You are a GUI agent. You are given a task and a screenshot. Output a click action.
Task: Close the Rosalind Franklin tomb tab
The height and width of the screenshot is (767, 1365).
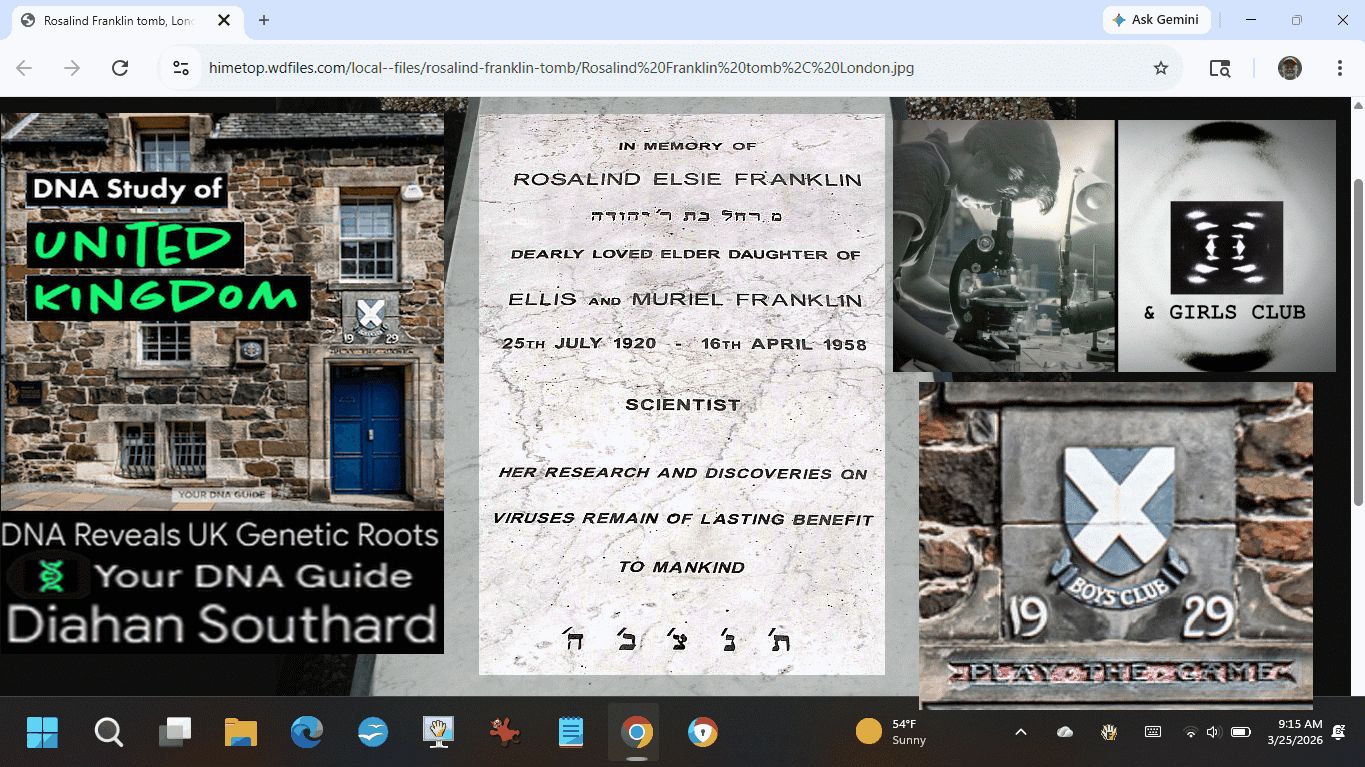click(223, 20)
